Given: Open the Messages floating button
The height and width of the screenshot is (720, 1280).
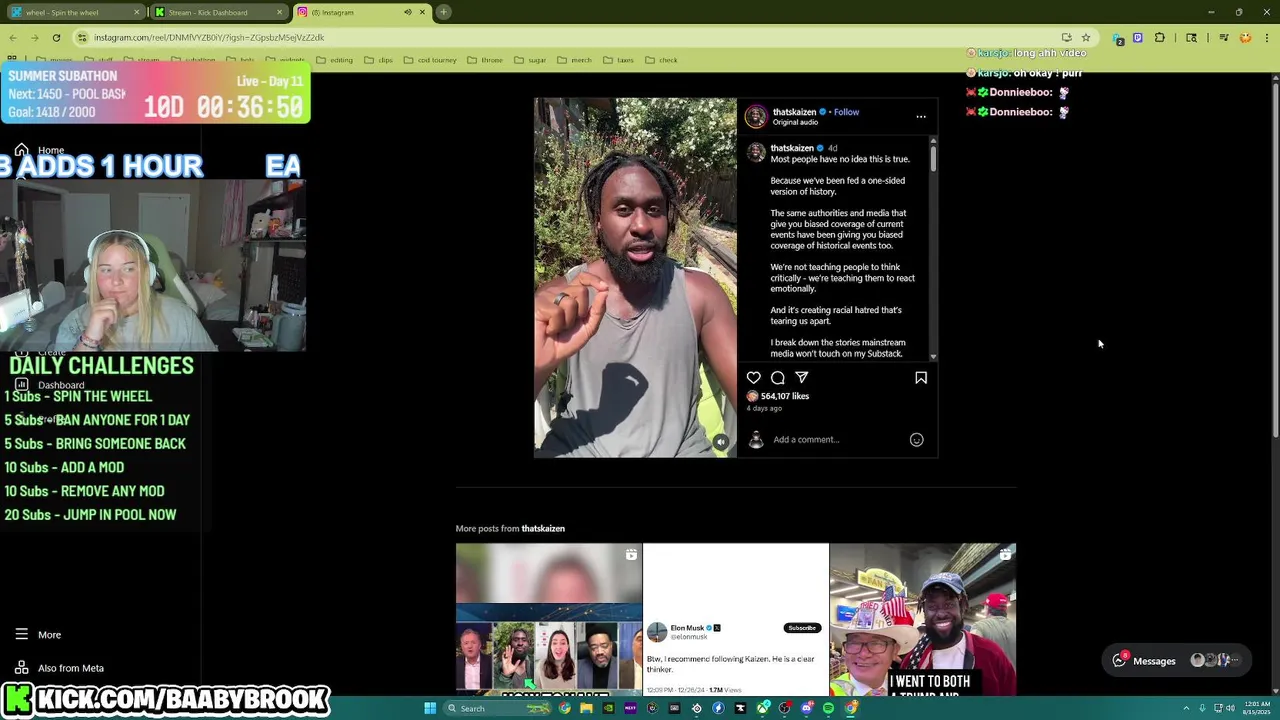Looking at the screenshot, I should coord(1177,660).
